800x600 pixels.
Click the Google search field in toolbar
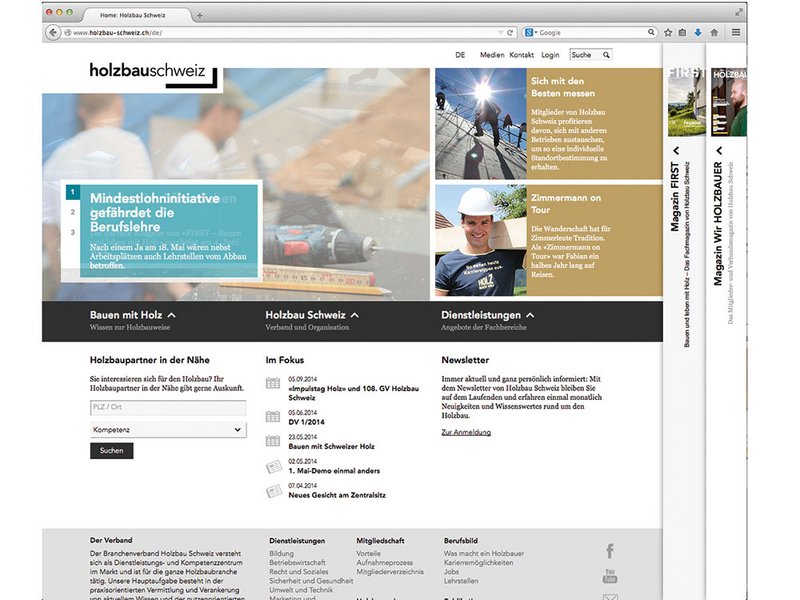pyautogui.click(x=592, y=33)
